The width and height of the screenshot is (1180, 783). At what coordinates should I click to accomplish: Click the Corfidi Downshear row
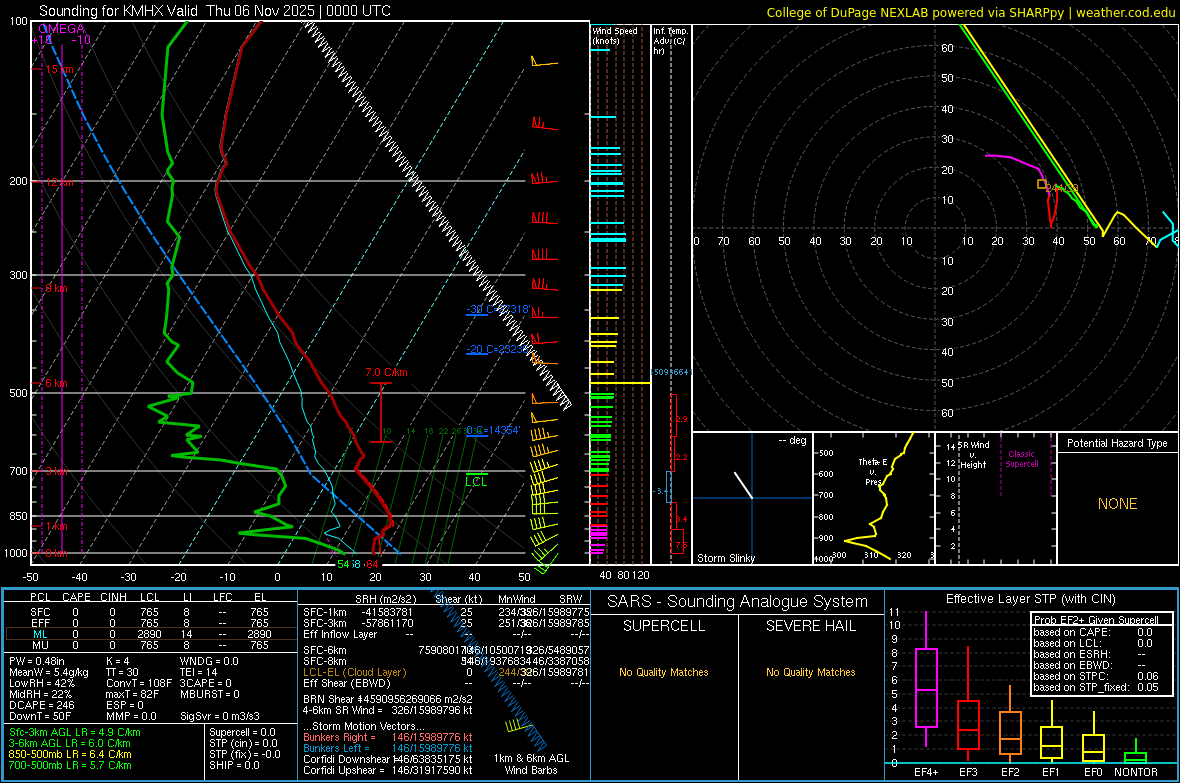pyautogui.click(x=388, y=759)
